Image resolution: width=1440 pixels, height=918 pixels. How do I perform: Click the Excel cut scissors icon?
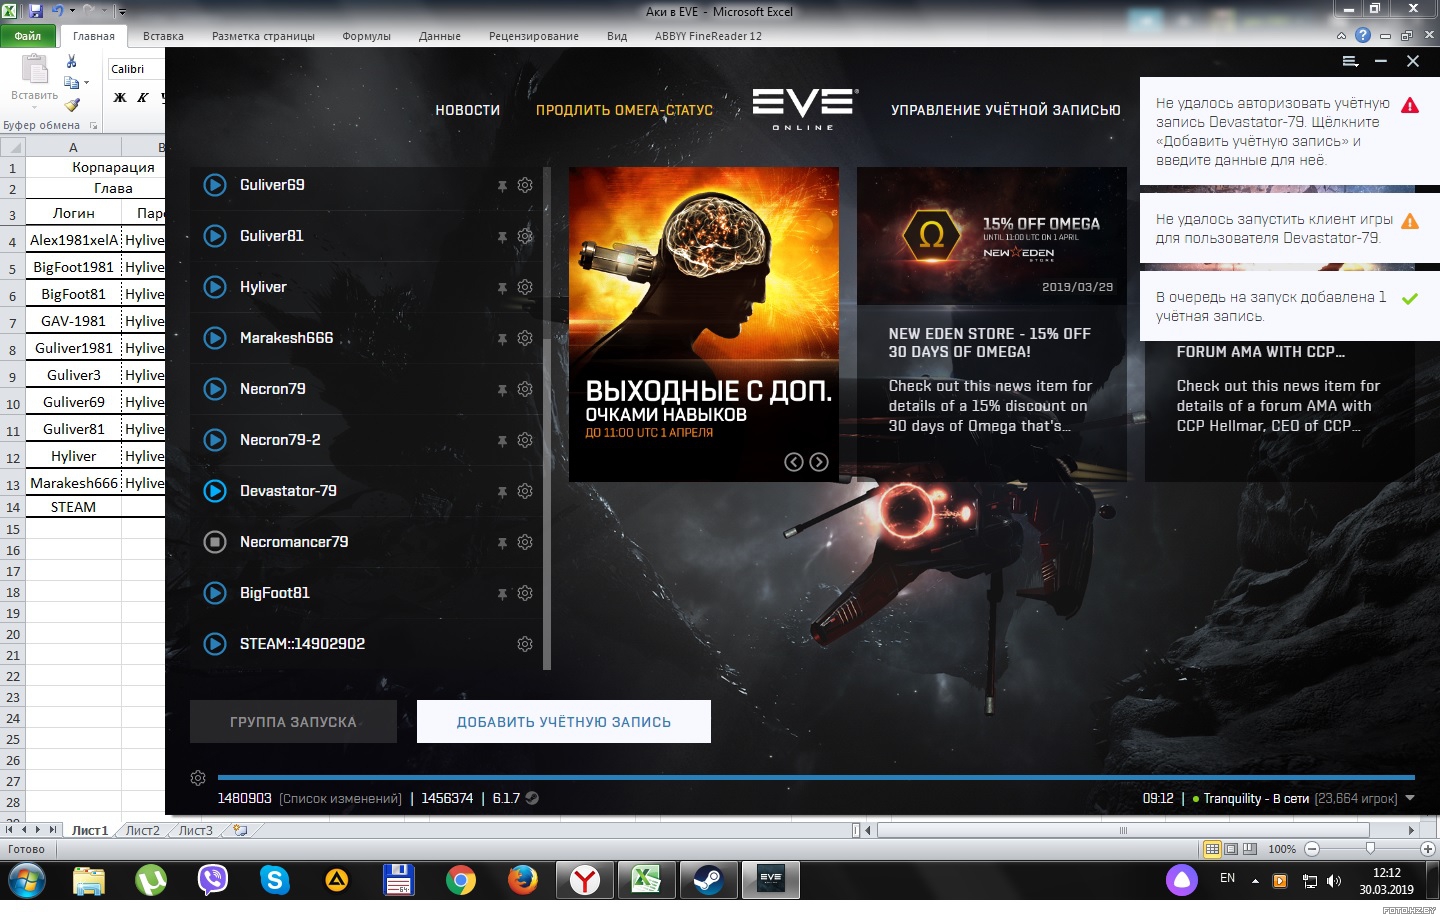click(x=72, y=61)
